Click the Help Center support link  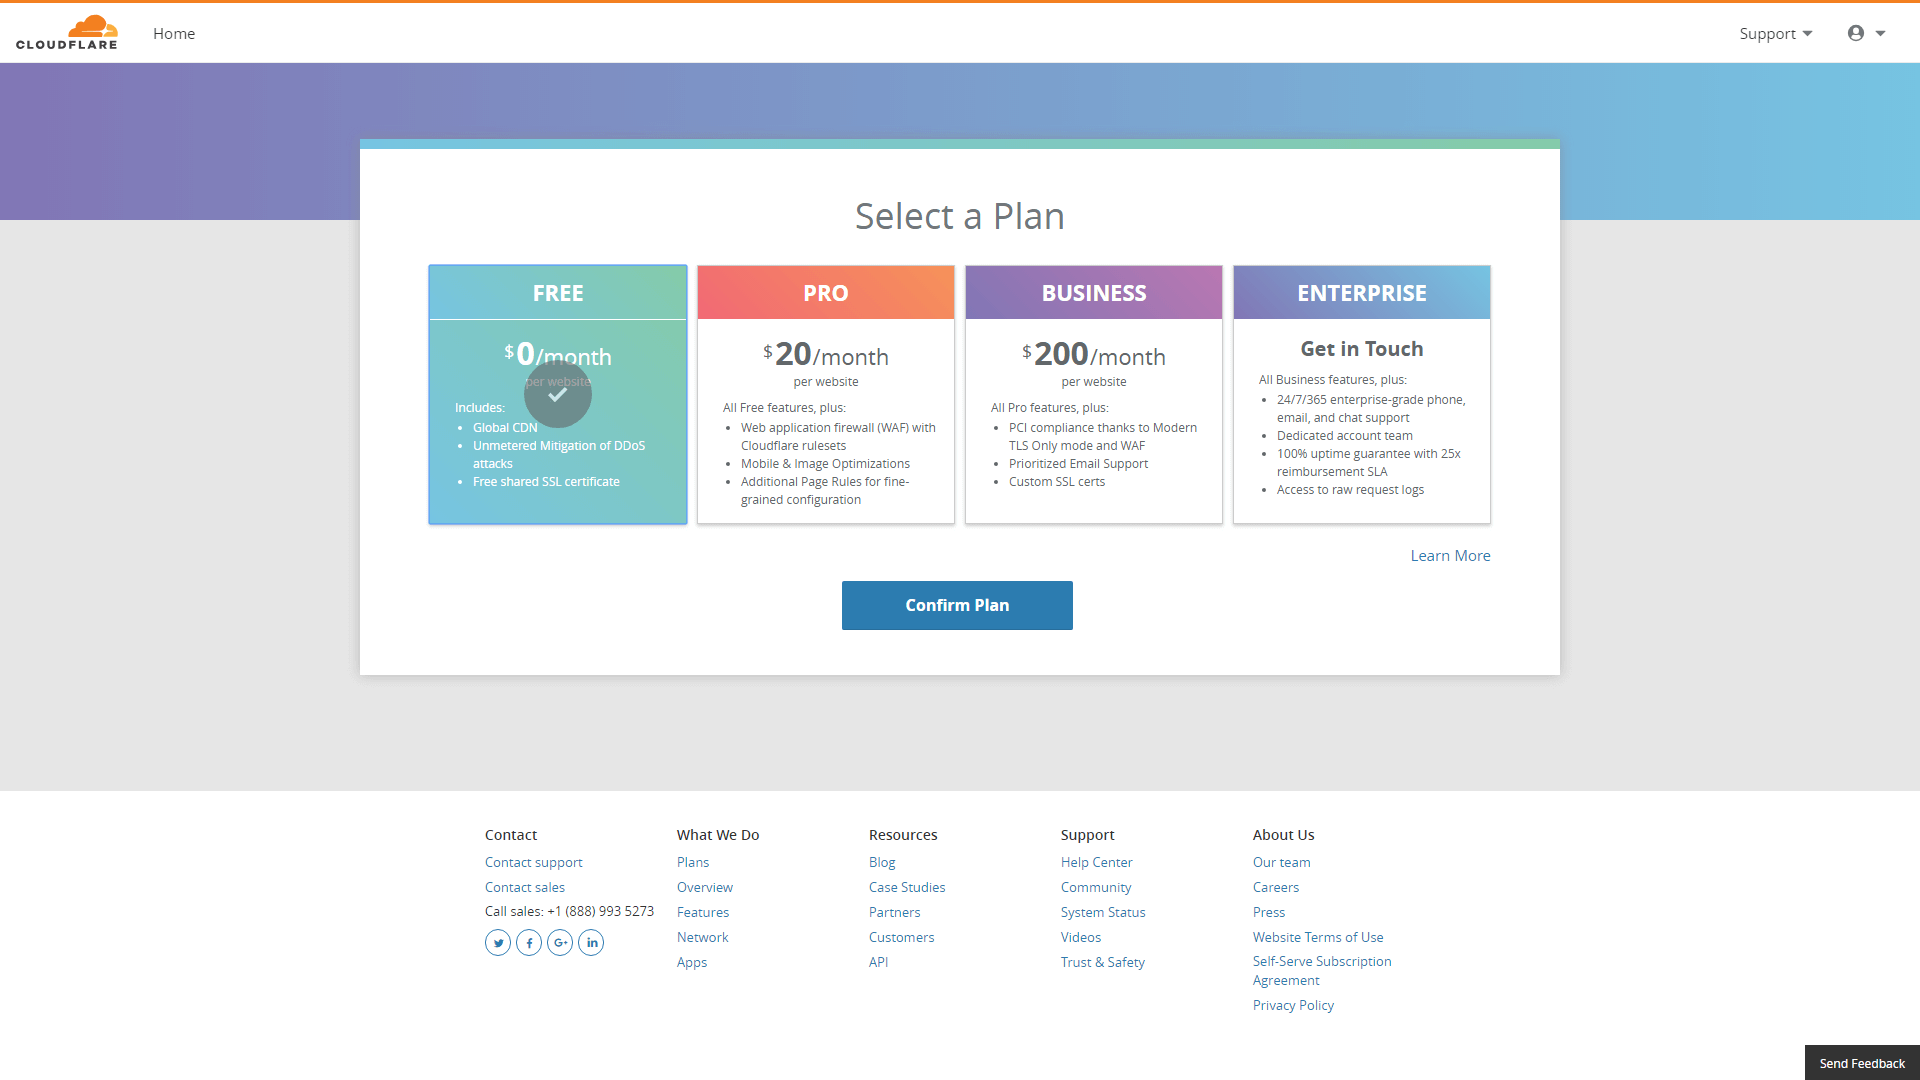pyautogui.click(x=1096, y=862)
